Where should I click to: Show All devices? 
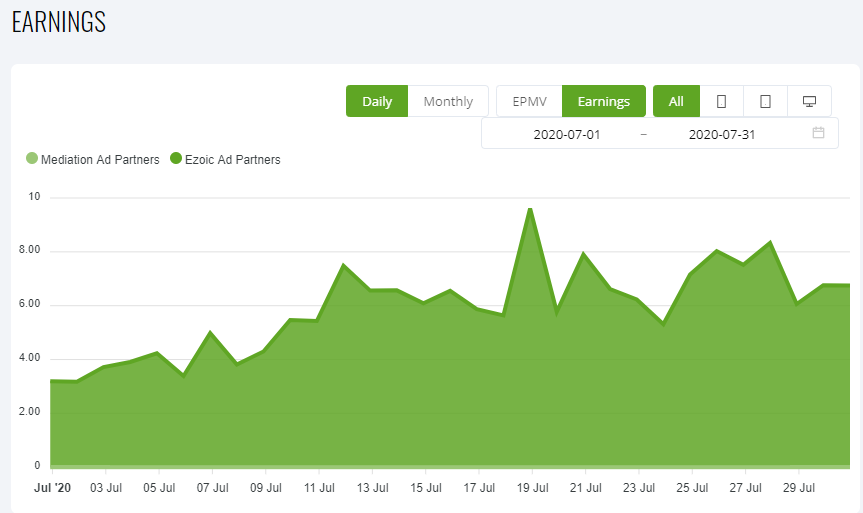click(676, 101)
